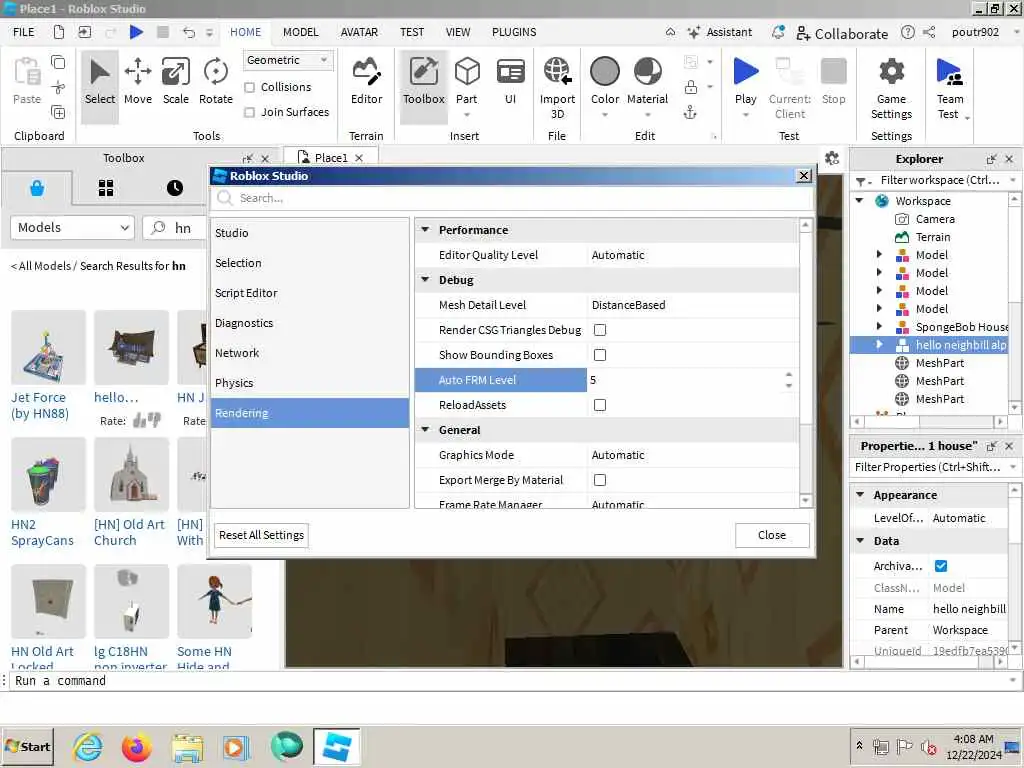Enable Collisions checkbox

249,87
